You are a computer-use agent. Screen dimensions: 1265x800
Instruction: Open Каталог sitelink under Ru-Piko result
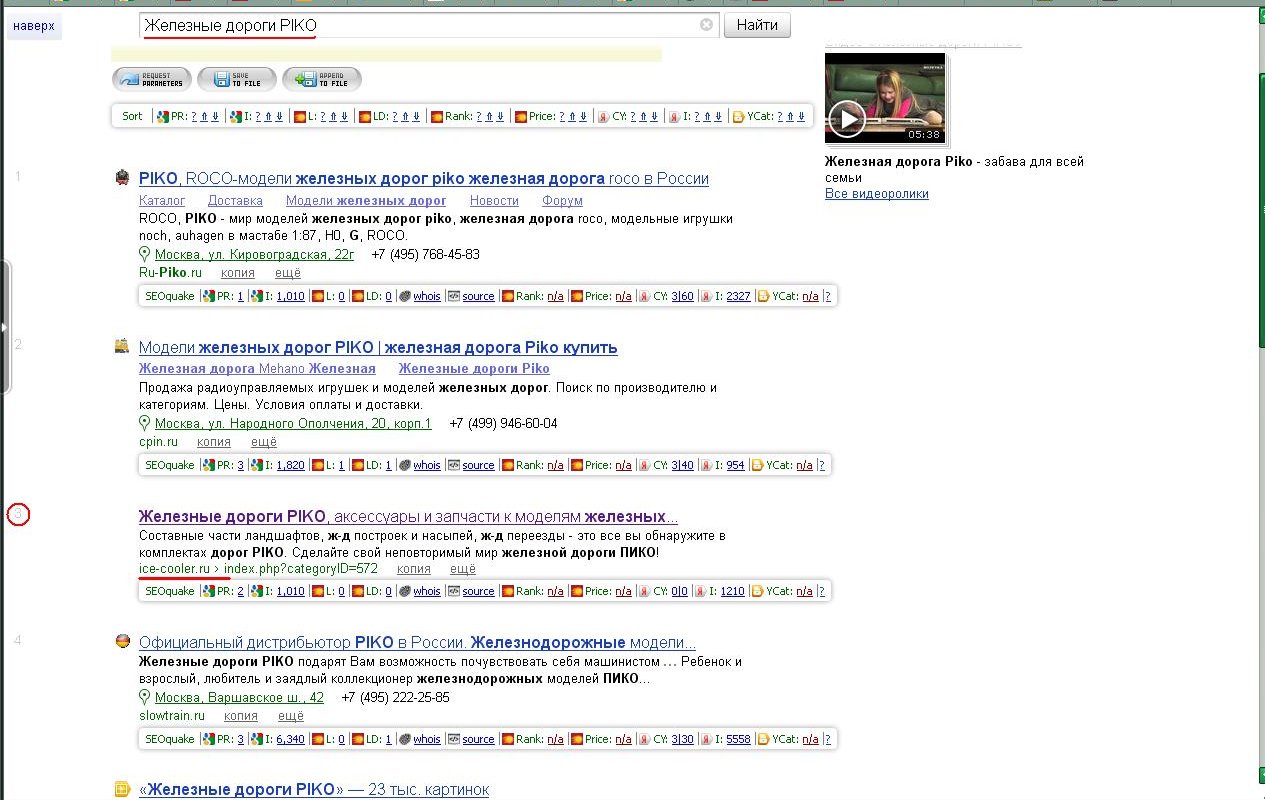click(x=162, y=201)
